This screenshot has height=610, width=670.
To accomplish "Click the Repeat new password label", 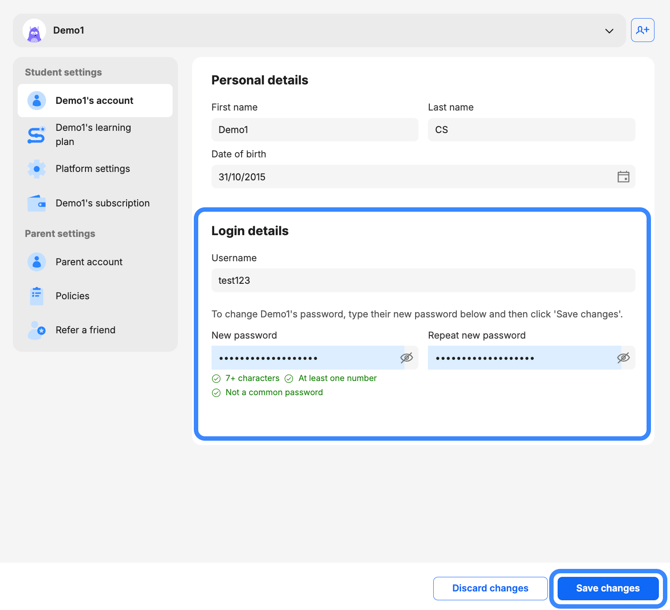I will (x=476, y=335).
